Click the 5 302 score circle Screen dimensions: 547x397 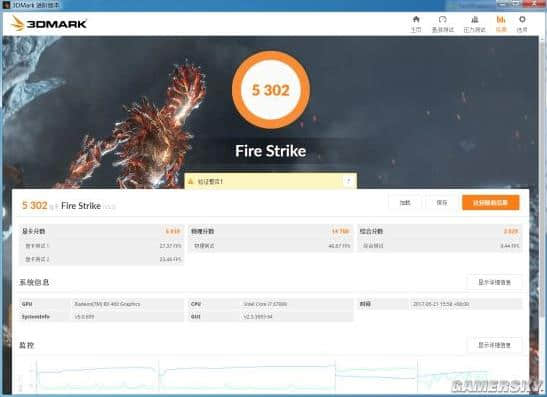tap(271, 90)
